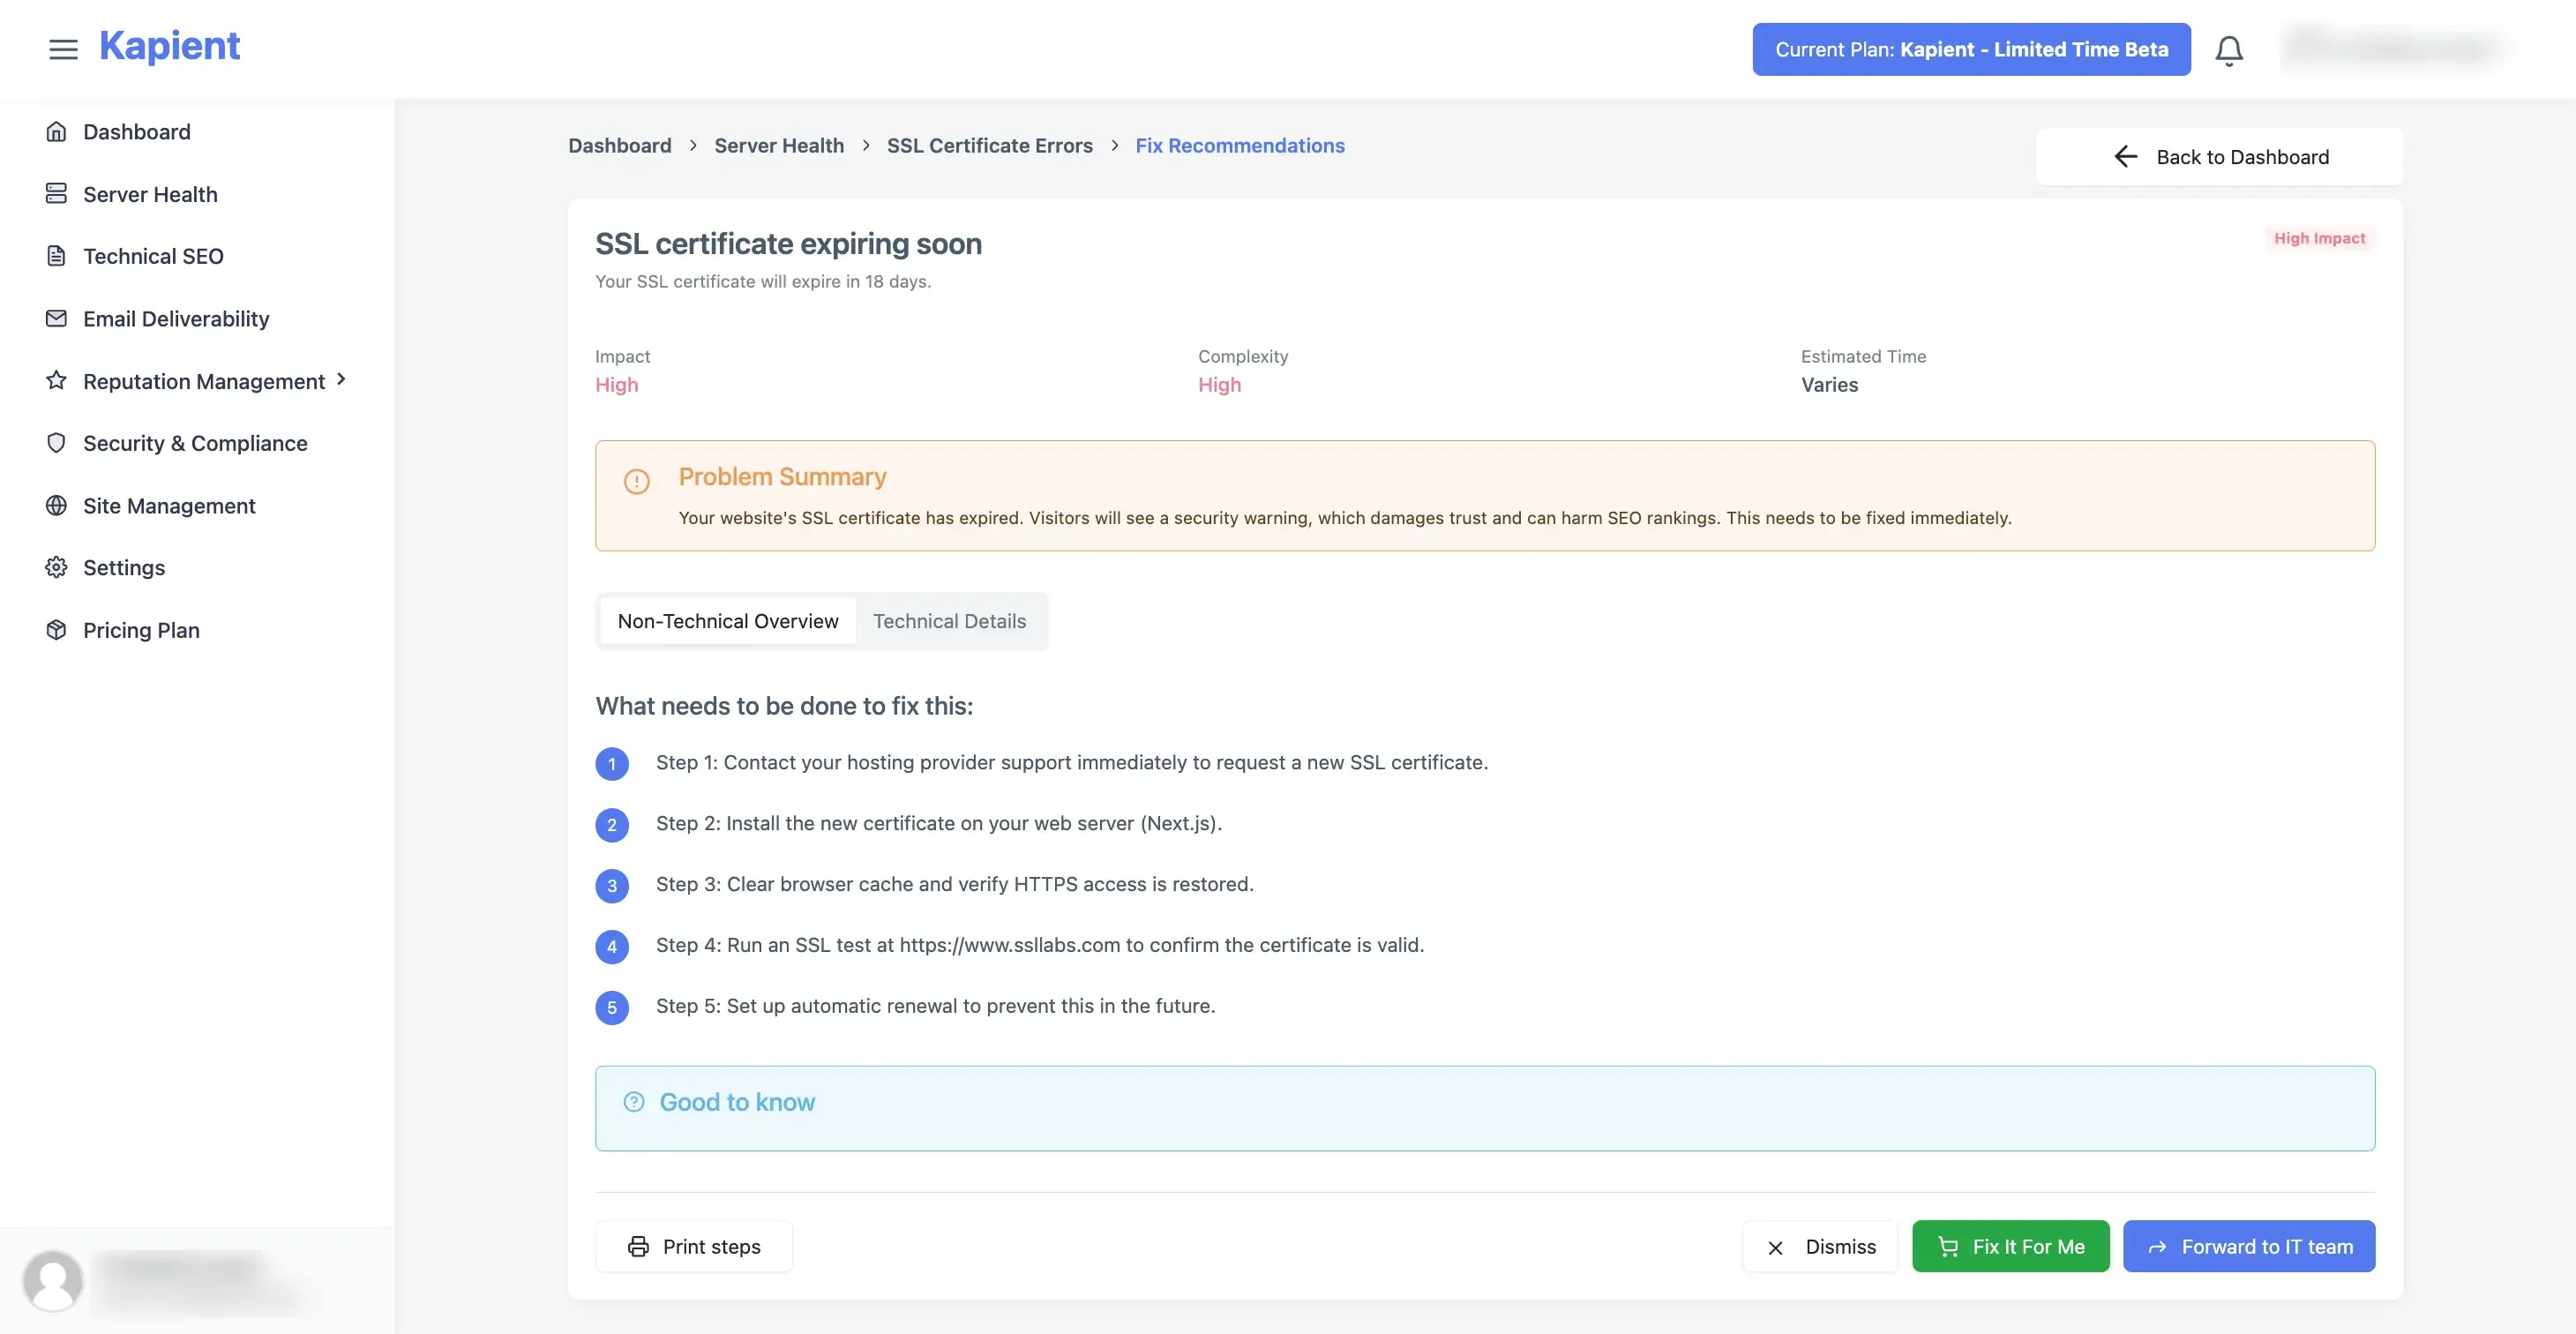The width and height of the screenshot is (2576, 1334).
Task: Click Estimated Time value Varies
Action: tap(1829, 384)
